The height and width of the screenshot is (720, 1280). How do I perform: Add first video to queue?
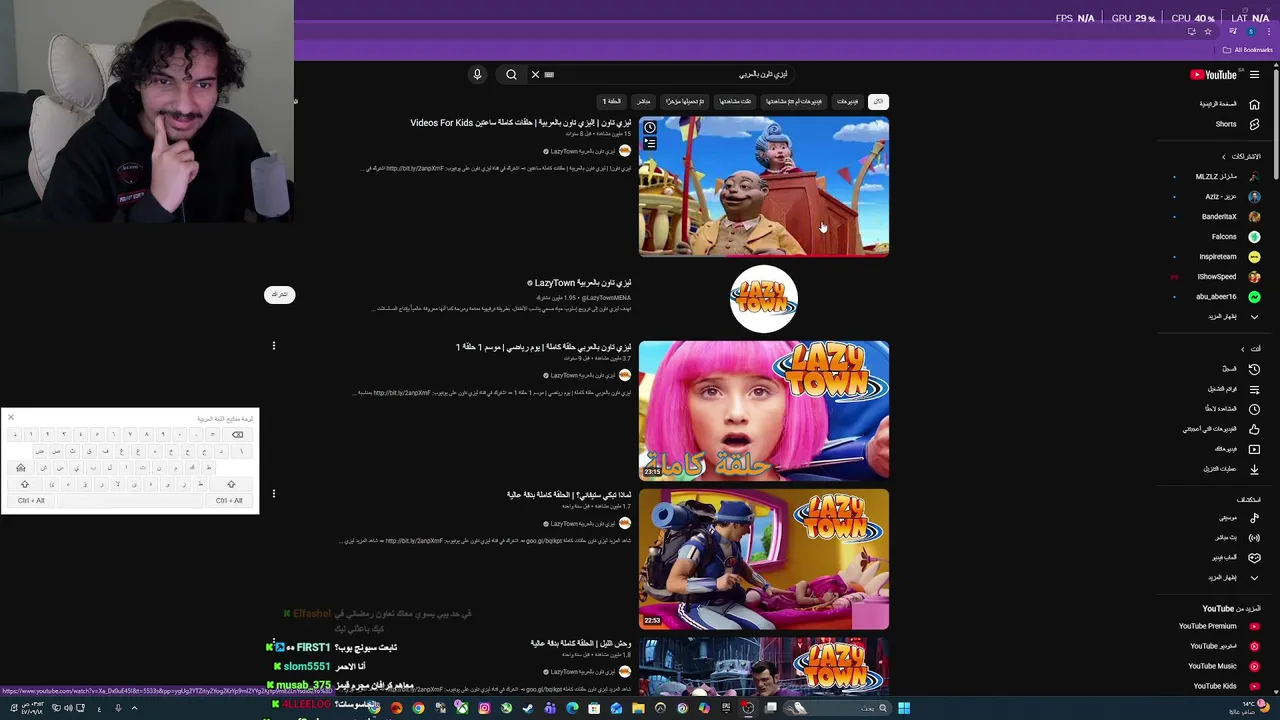tap(650, 144)
